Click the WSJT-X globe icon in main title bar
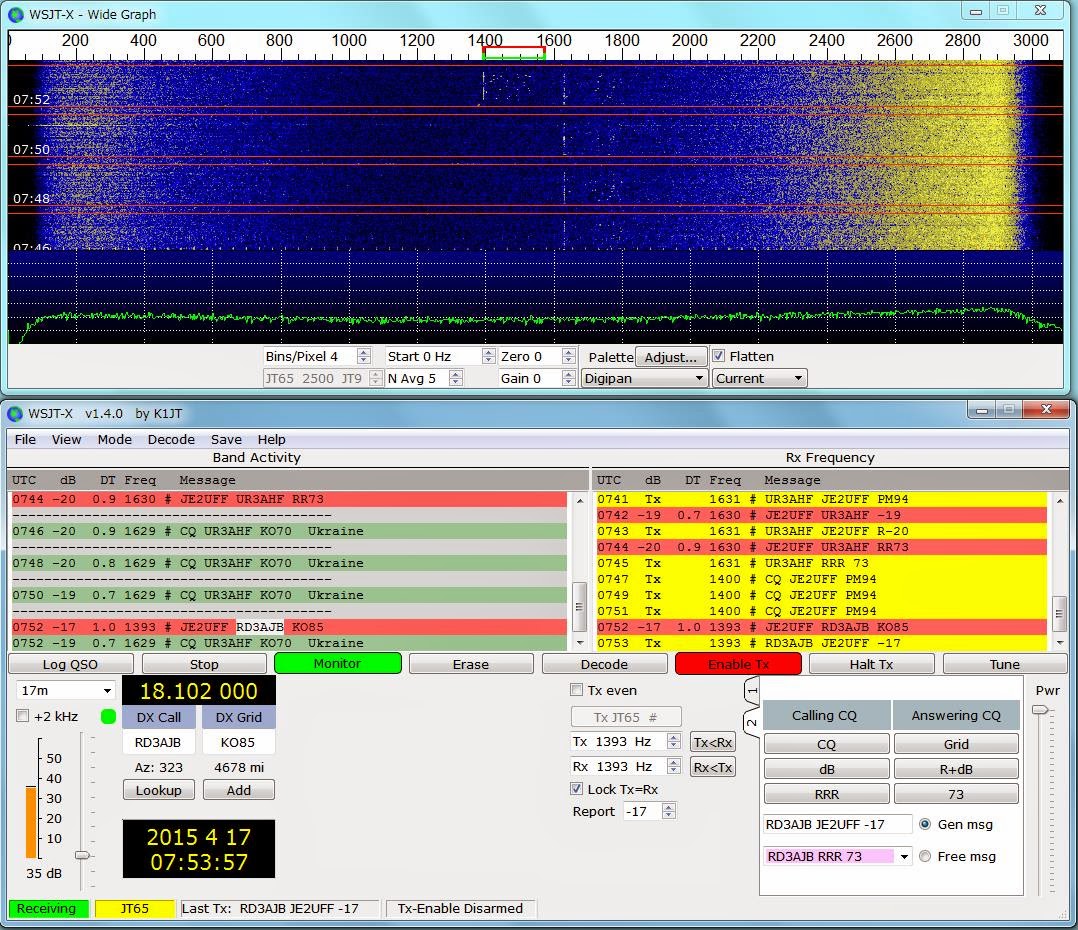The width and height of the screenshot is (1078, 930). pyautogui.click(x=16, y=413)
